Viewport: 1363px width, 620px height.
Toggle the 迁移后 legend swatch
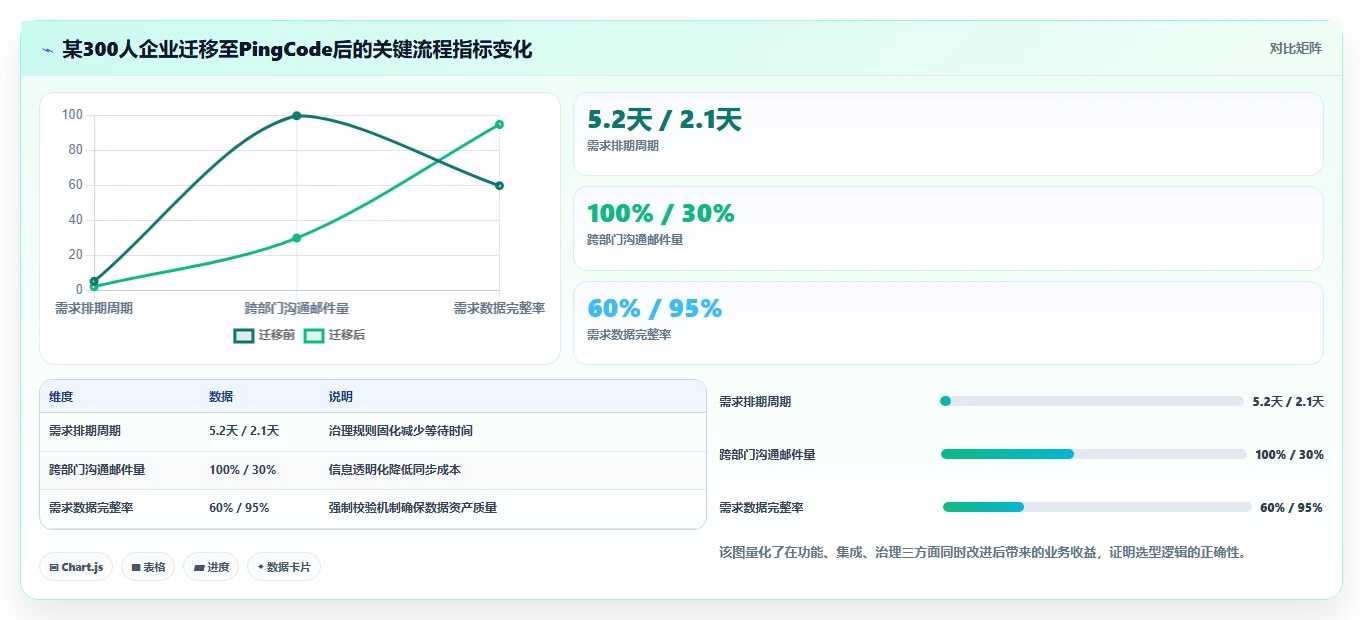tap(314, 335)
